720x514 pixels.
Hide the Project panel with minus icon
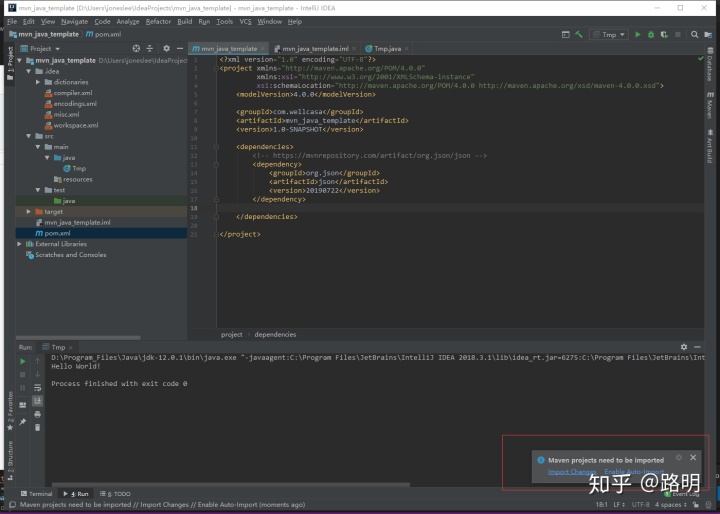coord(180,48)
